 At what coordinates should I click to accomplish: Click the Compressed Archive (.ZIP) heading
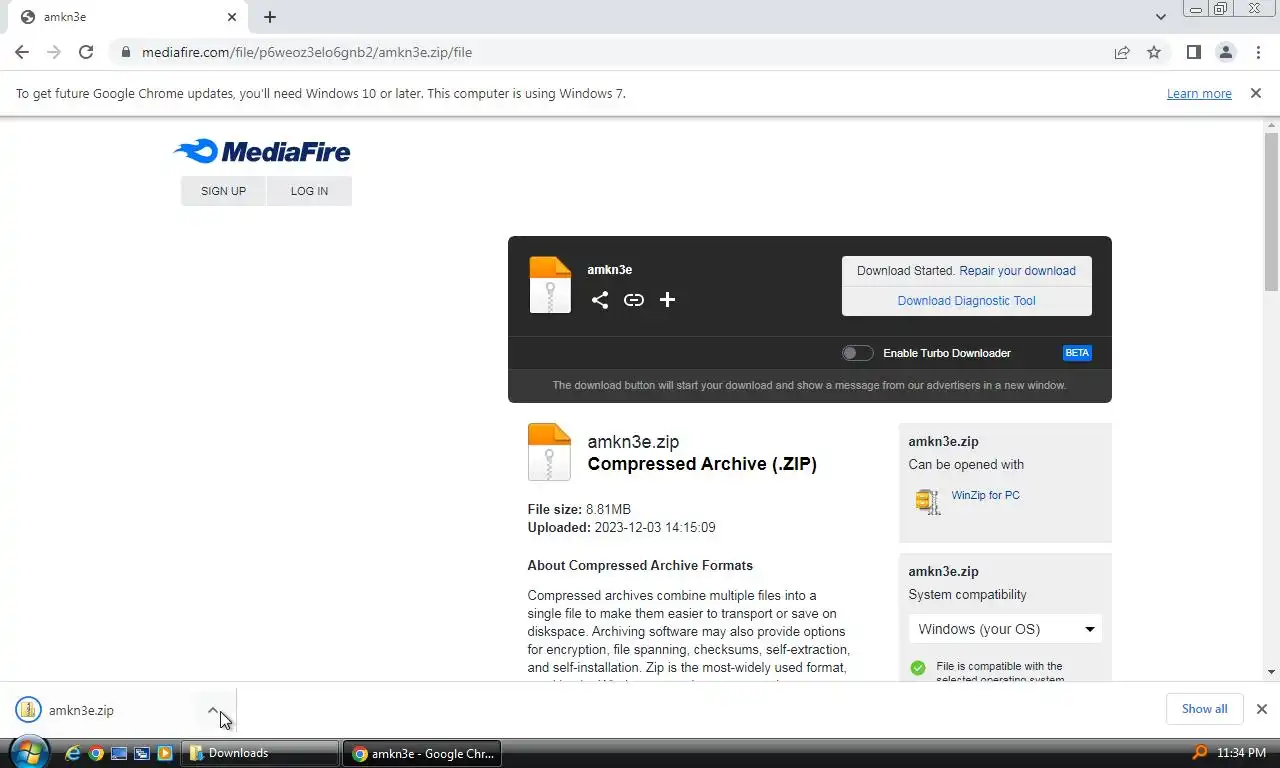(x=702, y=464)
